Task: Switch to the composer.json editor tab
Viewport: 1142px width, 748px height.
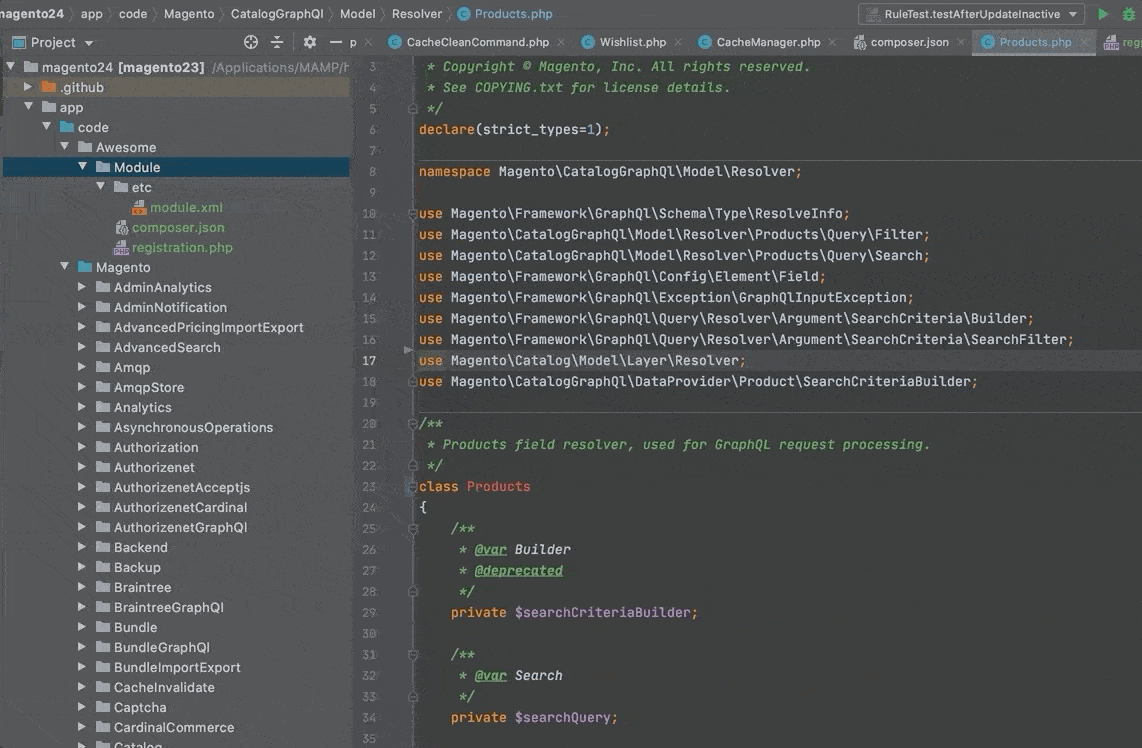Action: click(909, 42)
